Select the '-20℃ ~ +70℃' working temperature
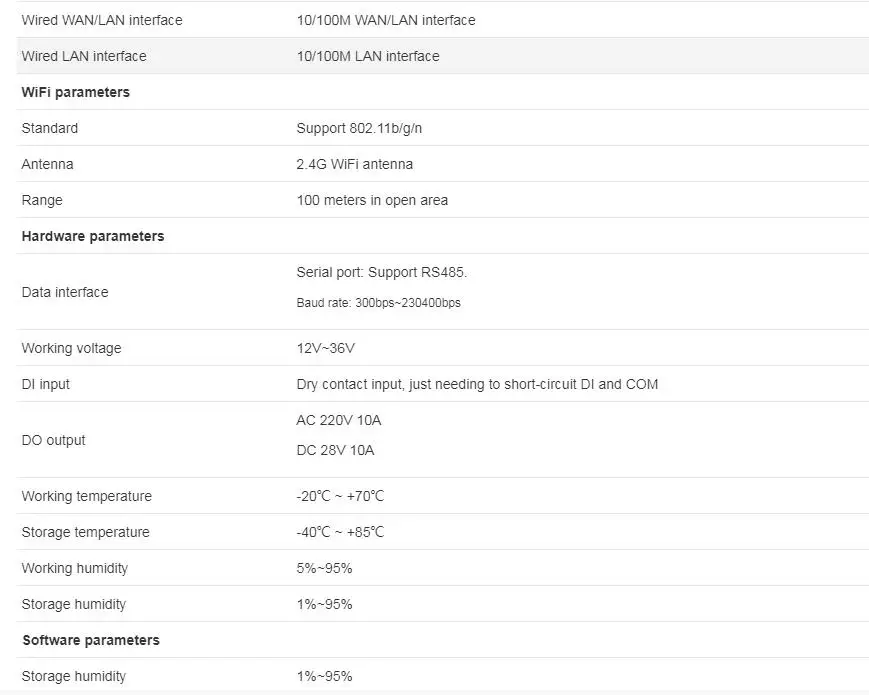 pyautogui.click(x=340, y=496)
